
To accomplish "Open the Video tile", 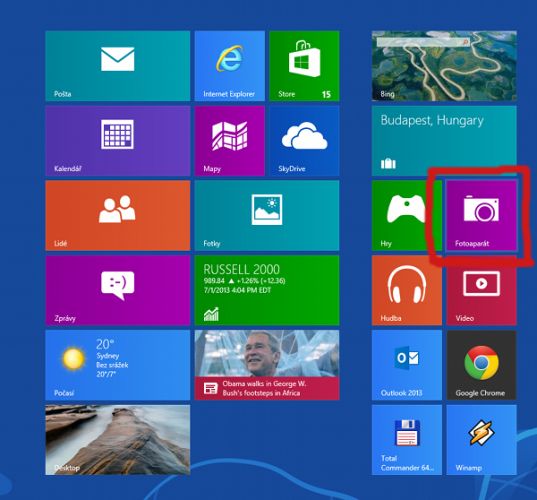I will pyautogui.click(x=482, y=290).
